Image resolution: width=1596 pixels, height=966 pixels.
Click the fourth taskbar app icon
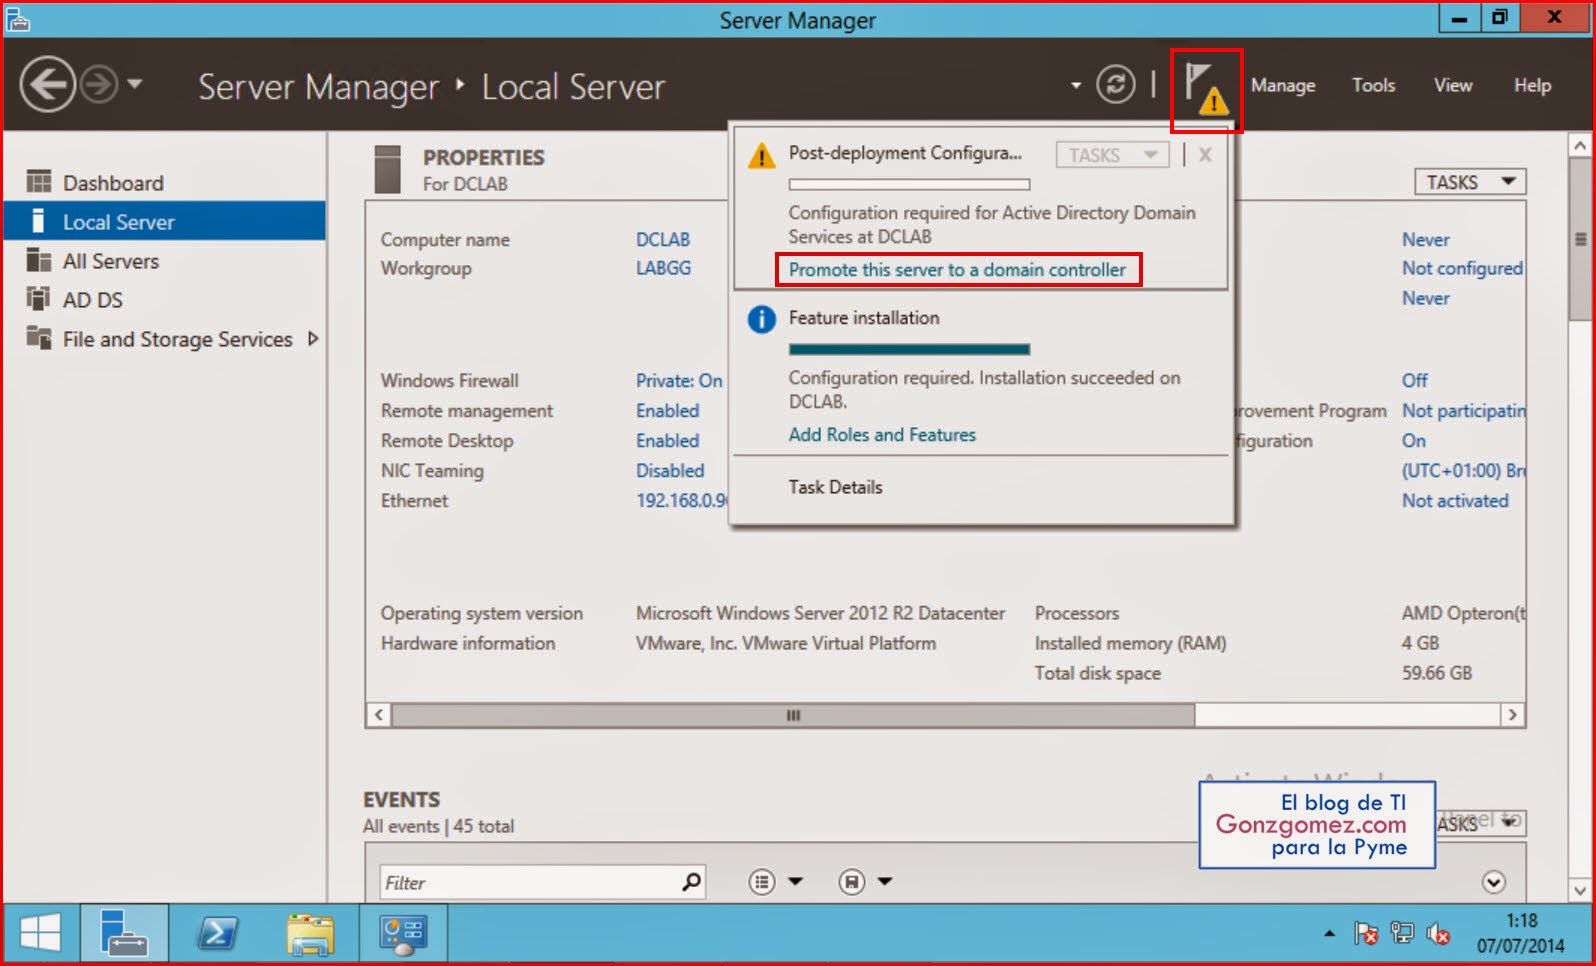tap(404, 935)
